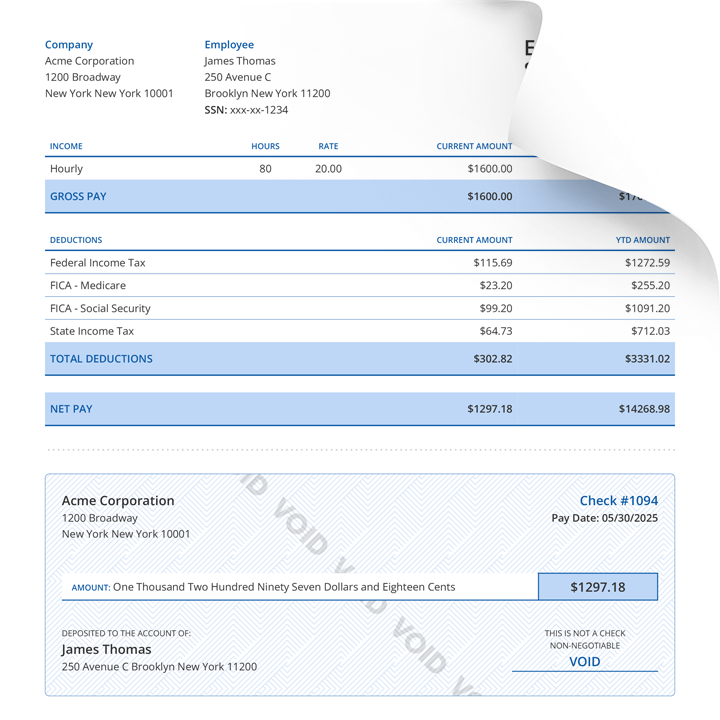Click the total deductions current amount $302.82
This screenshot has height=720, width=720.
click(493, 359)
